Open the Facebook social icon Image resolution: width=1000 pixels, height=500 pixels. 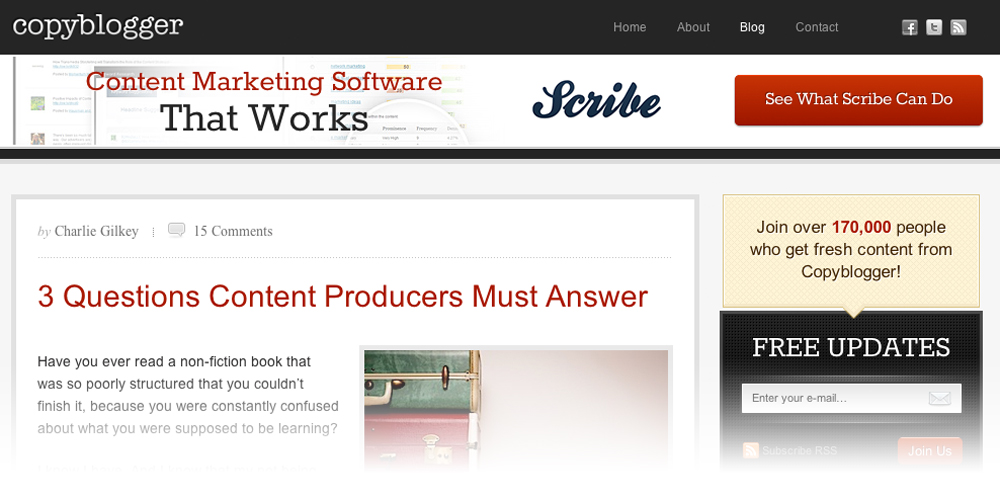[x=909, y=27]
